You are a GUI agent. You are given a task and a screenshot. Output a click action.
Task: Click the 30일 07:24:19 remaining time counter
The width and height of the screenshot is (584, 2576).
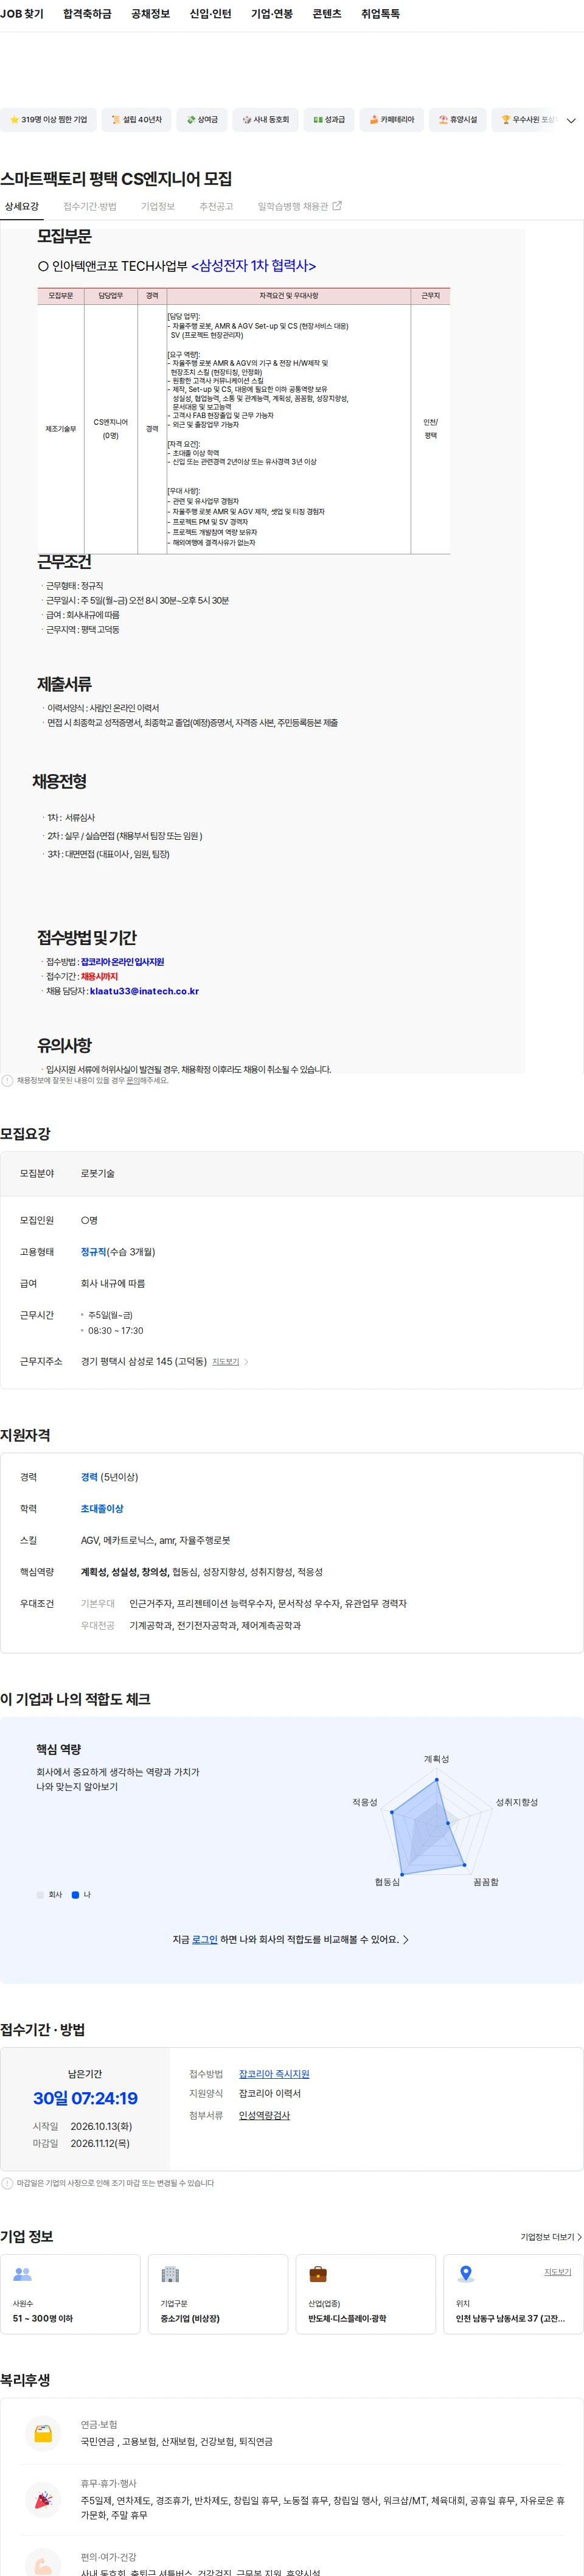85,2098
